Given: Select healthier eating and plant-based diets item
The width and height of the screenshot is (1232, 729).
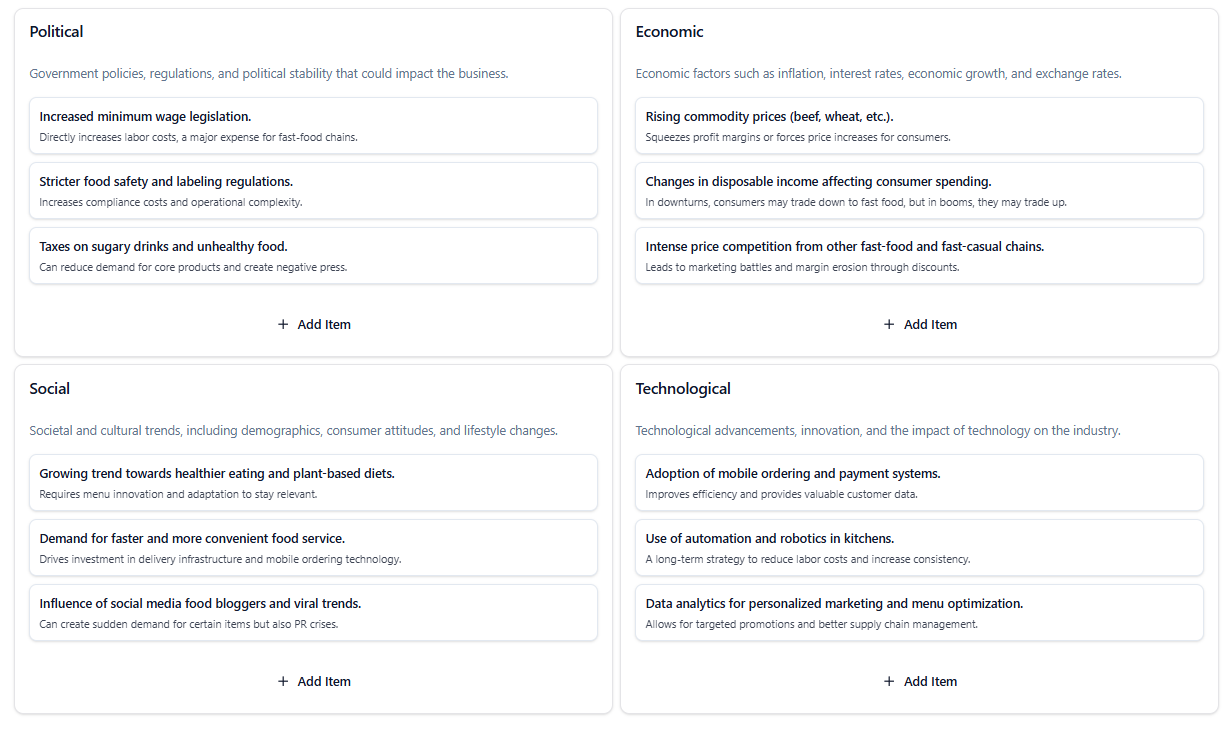Looking at the screenshot, I should point(313,483).
